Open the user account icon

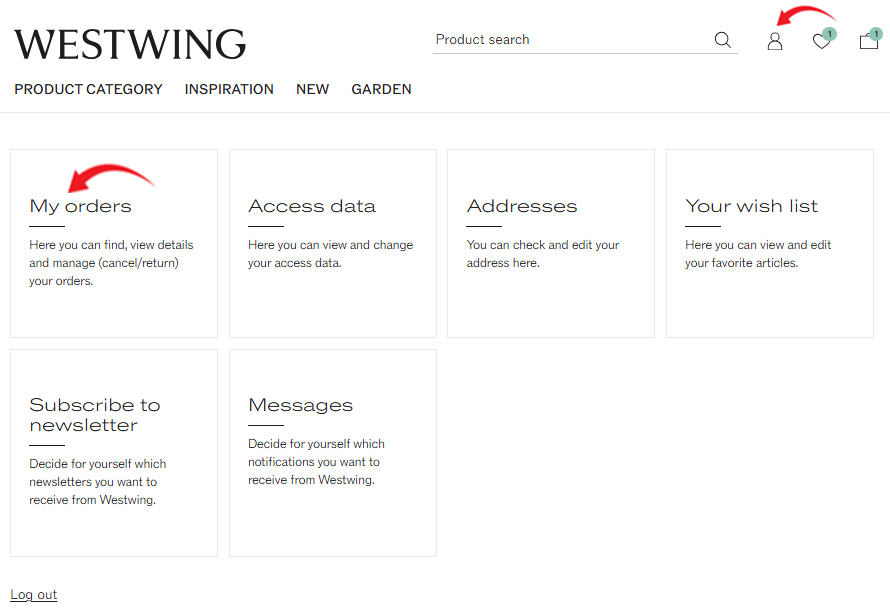pyautogui.click(x=775, y=41)
